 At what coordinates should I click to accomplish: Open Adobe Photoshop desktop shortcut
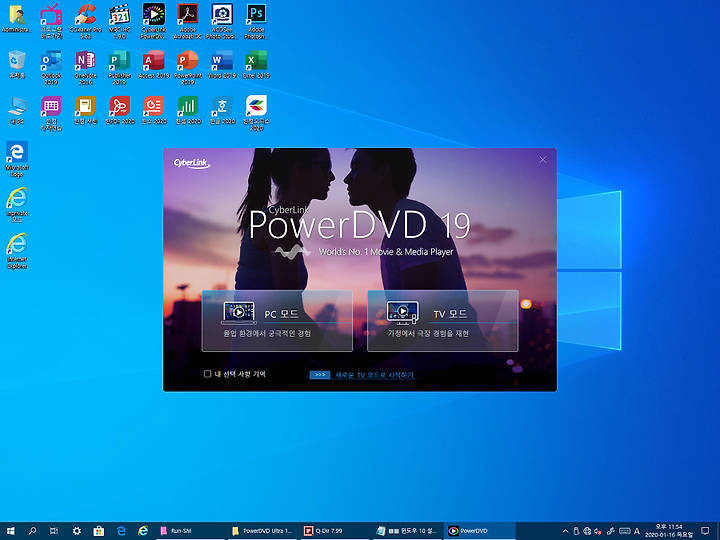pyautogui.click(x=256, y=21)
